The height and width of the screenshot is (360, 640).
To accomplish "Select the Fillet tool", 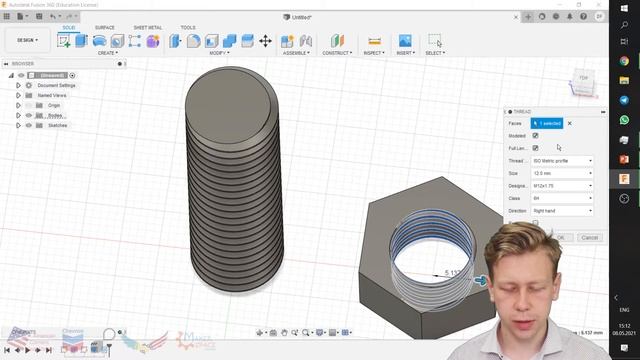I will pyautogui.click(x=193, y=41).
